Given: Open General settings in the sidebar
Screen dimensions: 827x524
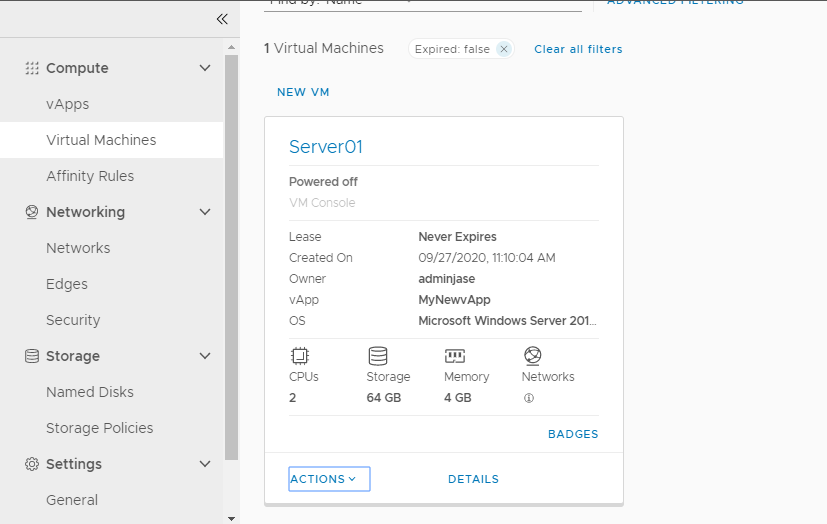Looking at the screenshot, I should point(72,500).
